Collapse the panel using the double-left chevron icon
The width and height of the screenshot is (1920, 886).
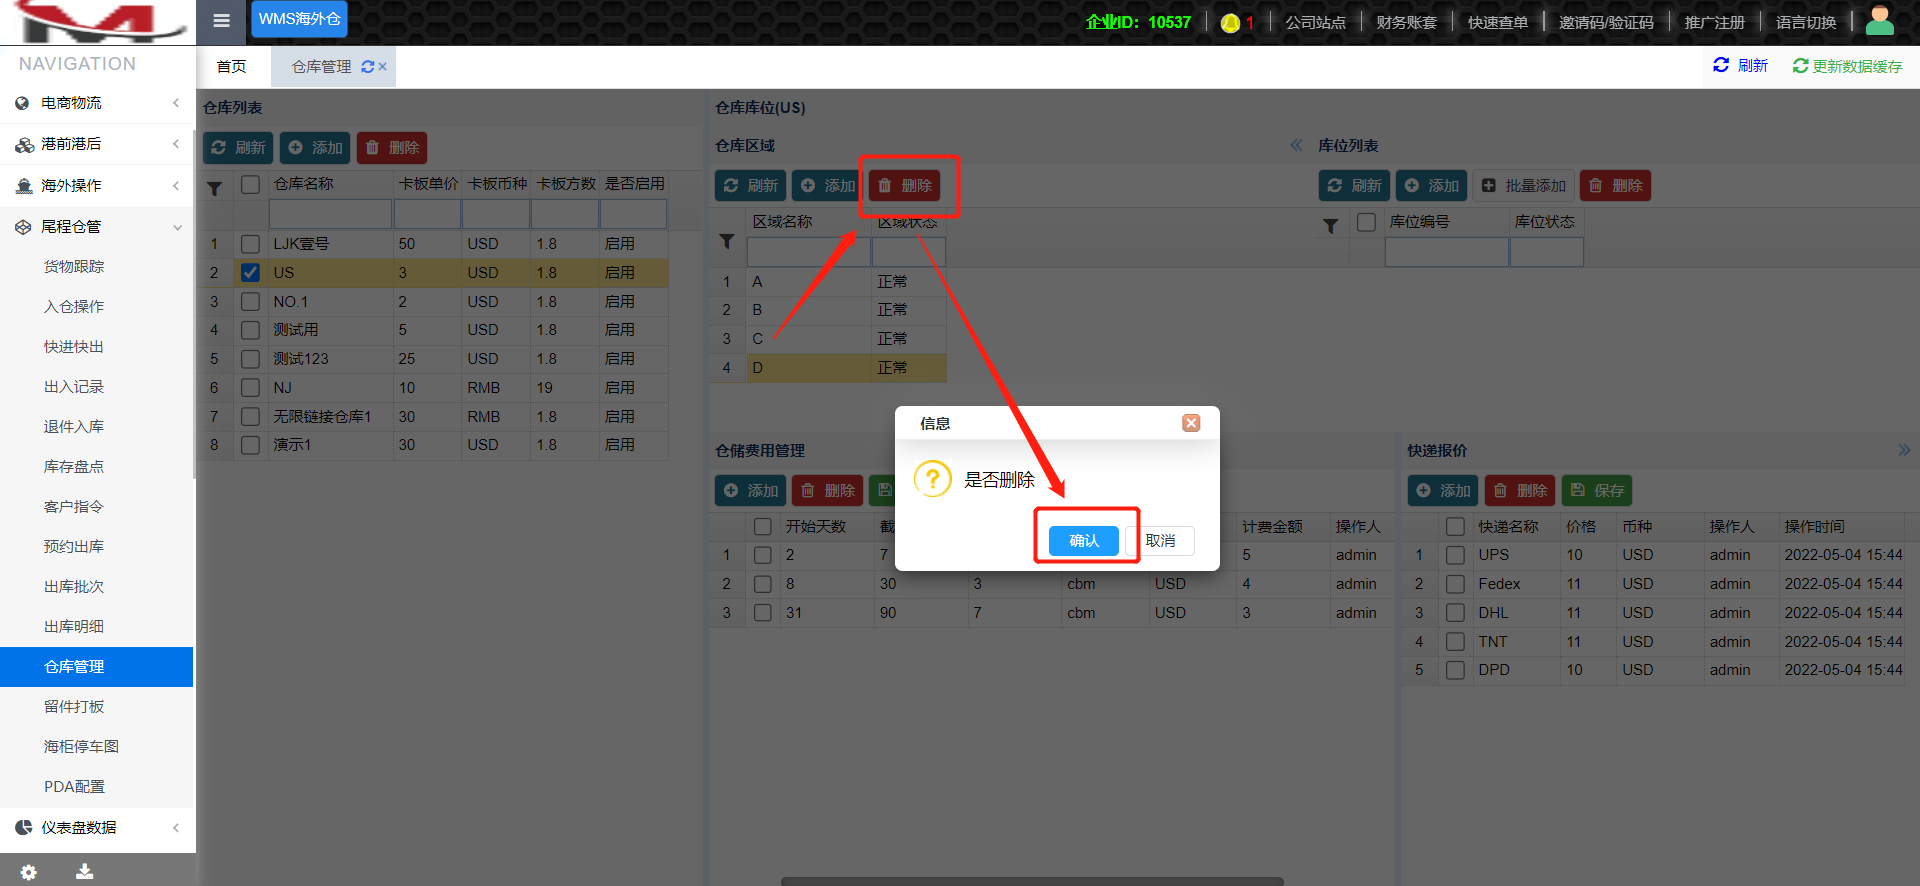(x=1296, y=145)
